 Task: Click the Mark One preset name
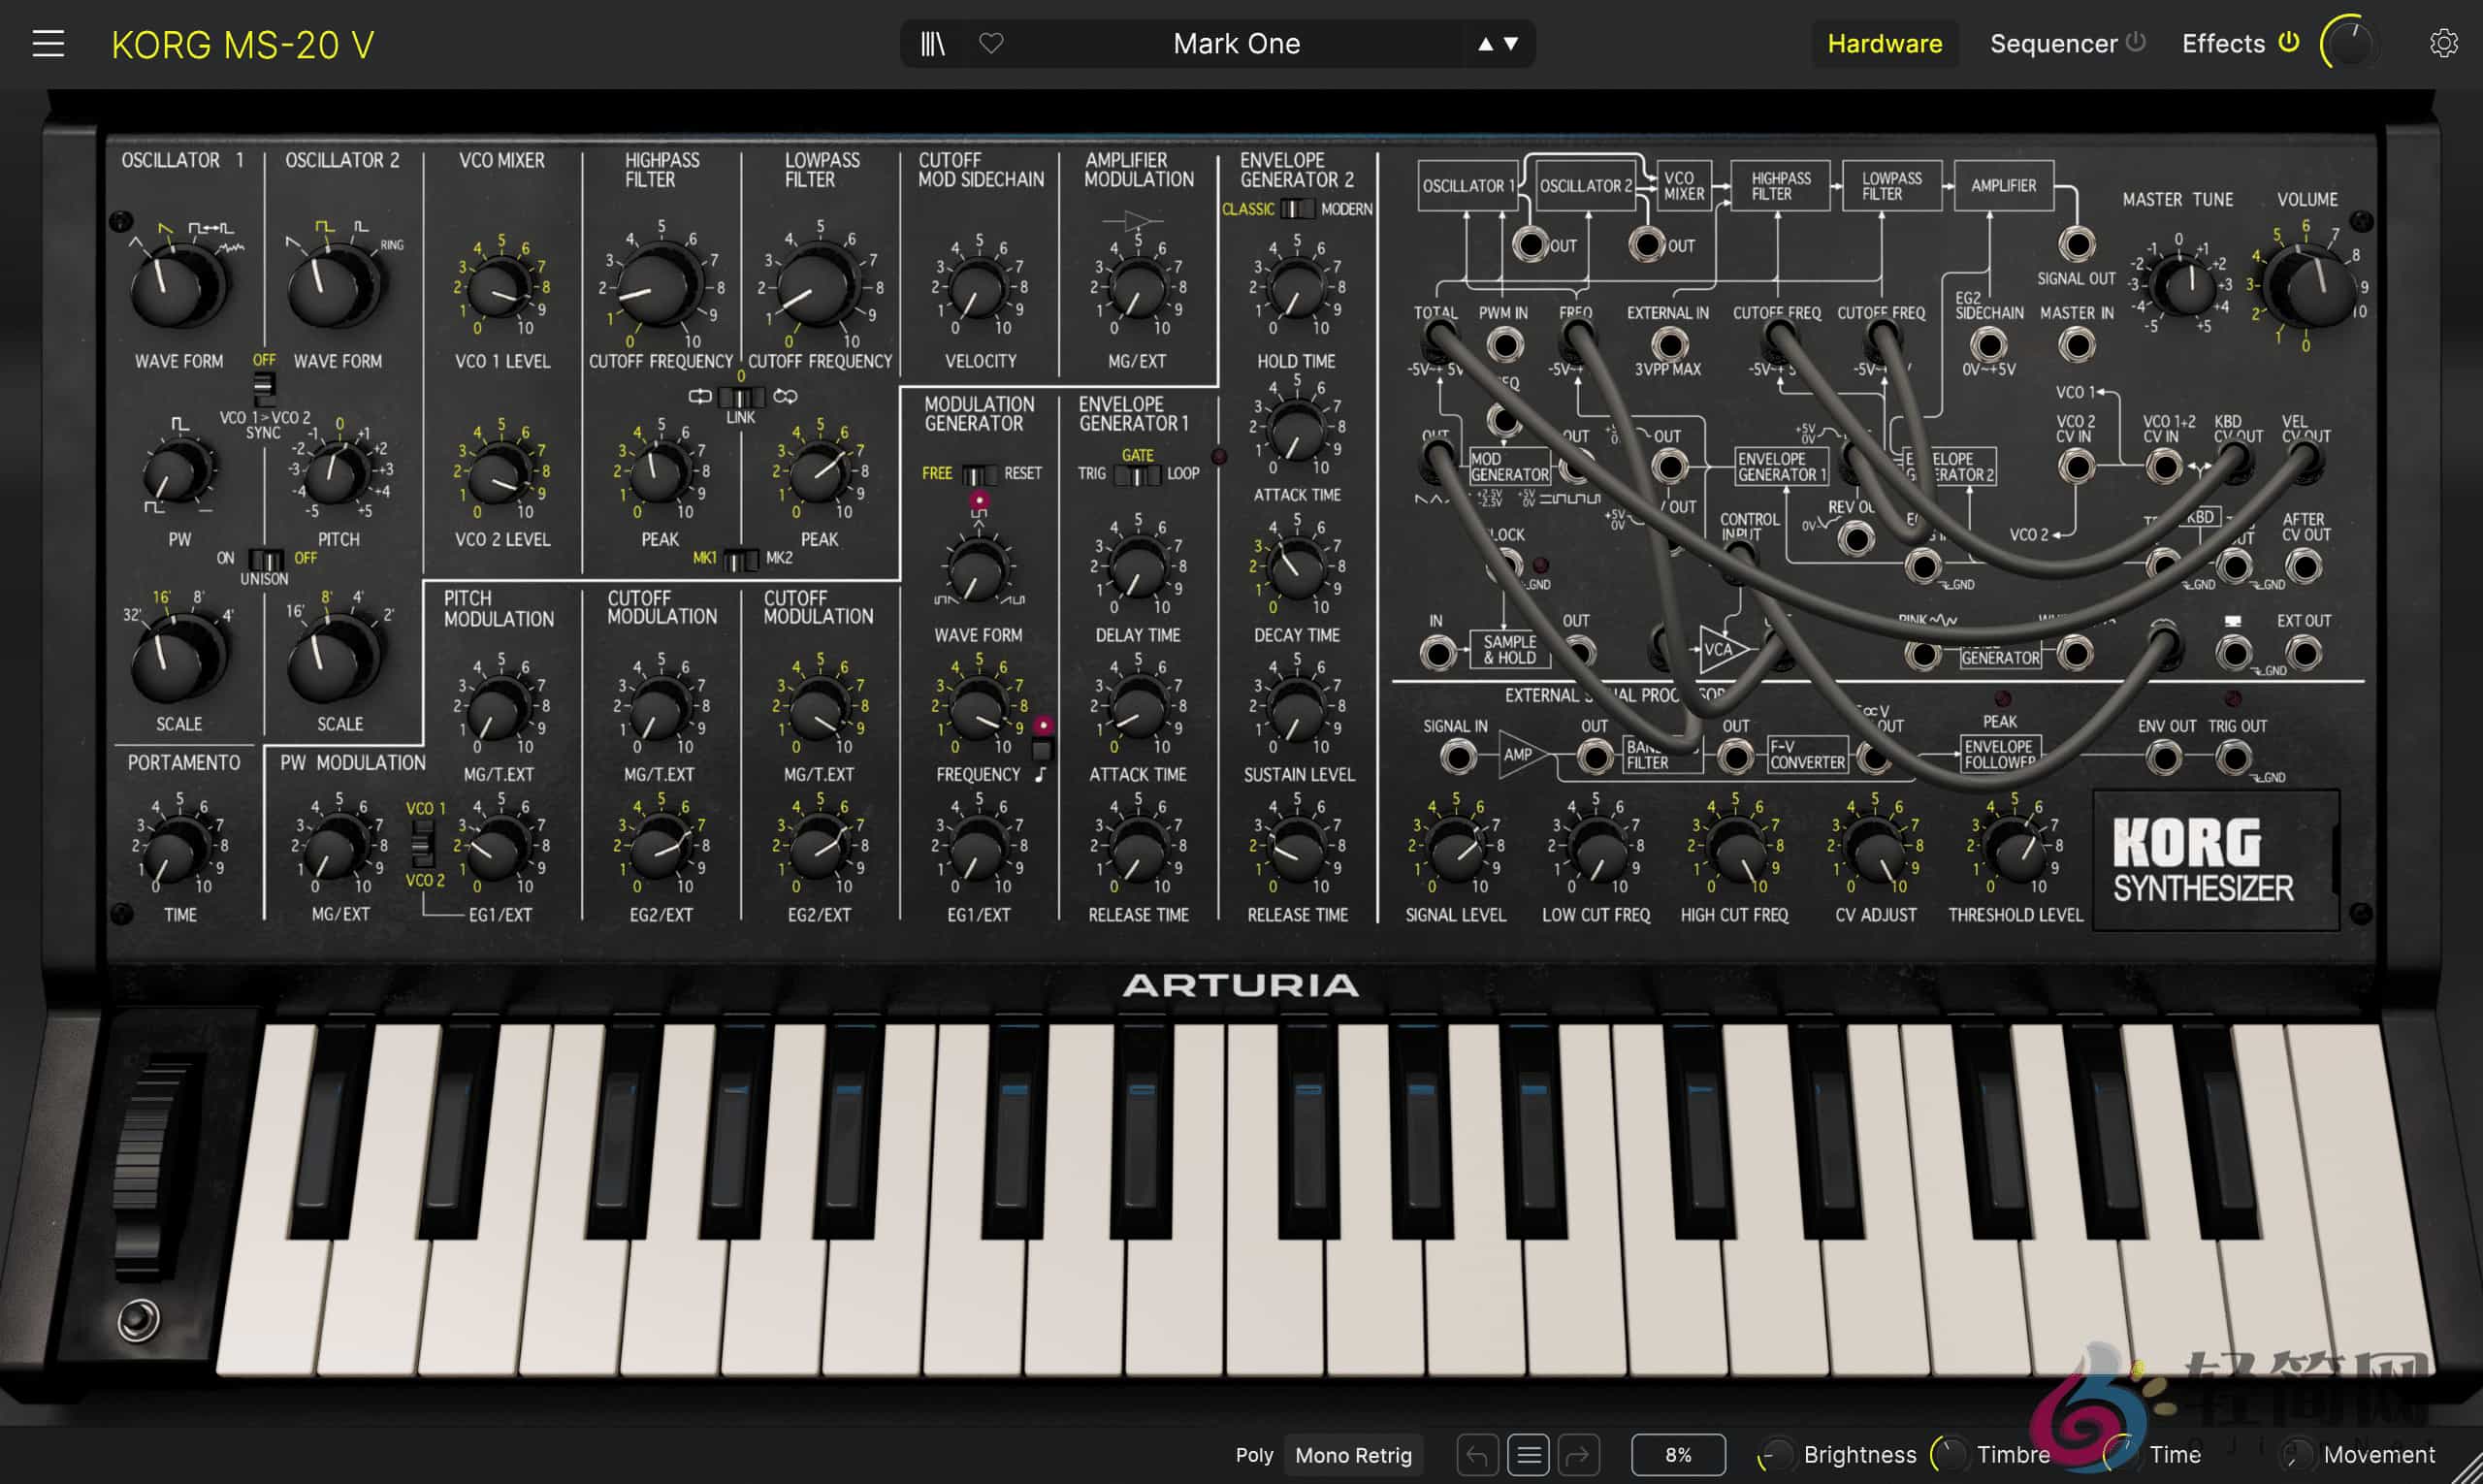click(1237, 43)
